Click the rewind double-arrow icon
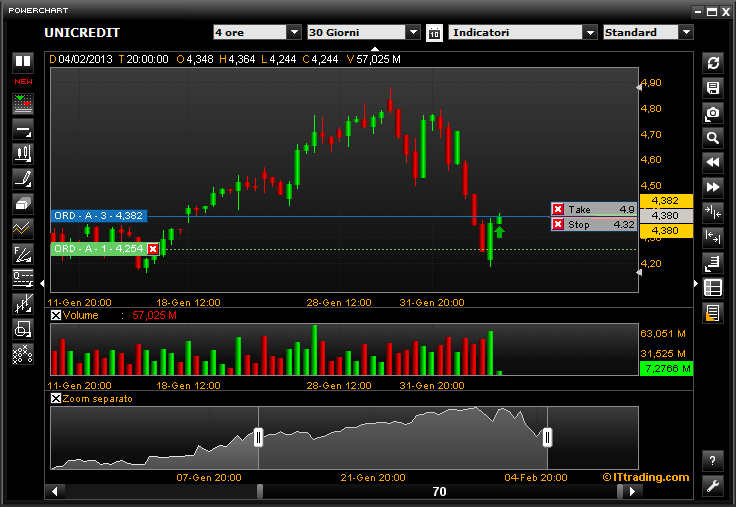This screenshot has width=736, height=507. point(712,162)
